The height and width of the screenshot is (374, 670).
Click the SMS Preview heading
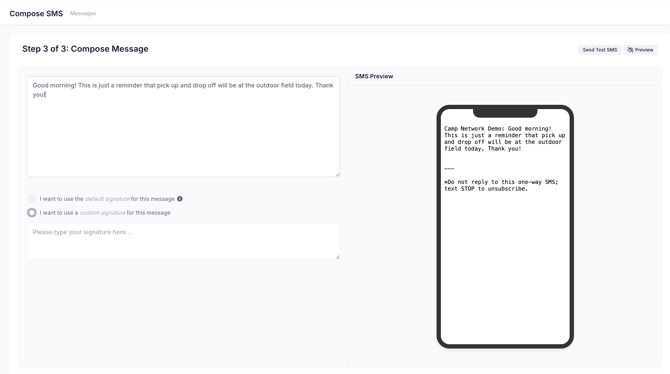(374, 76)
